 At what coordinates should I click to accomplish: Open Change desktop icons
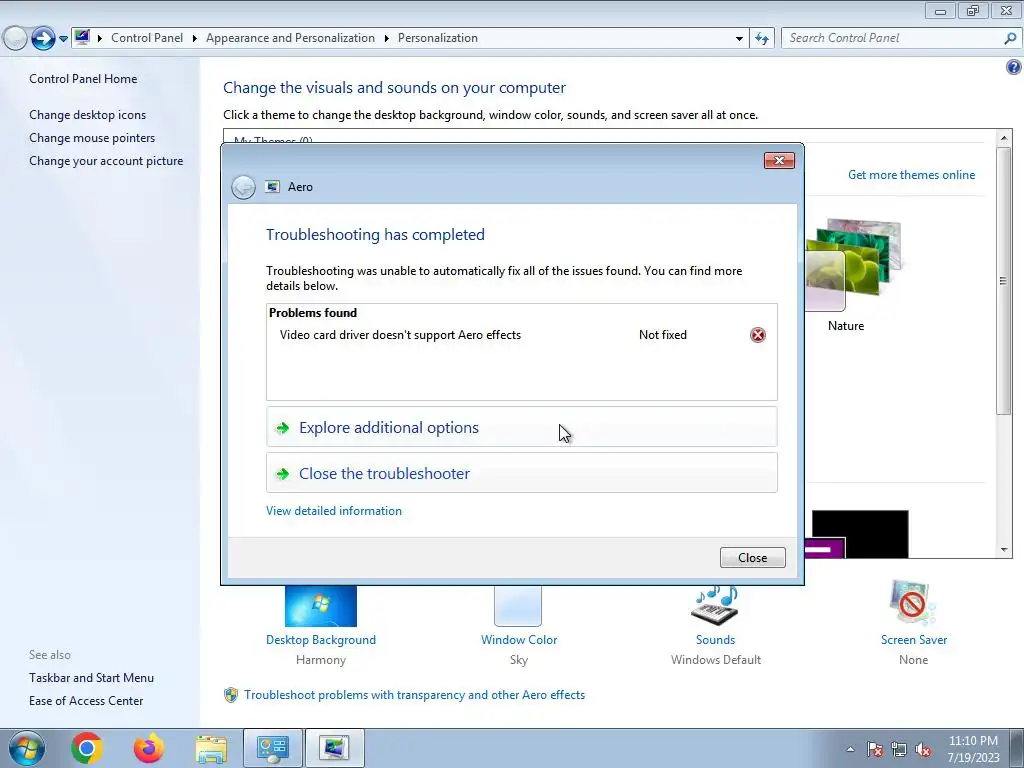pyautogui.click(x=88, y=115)
